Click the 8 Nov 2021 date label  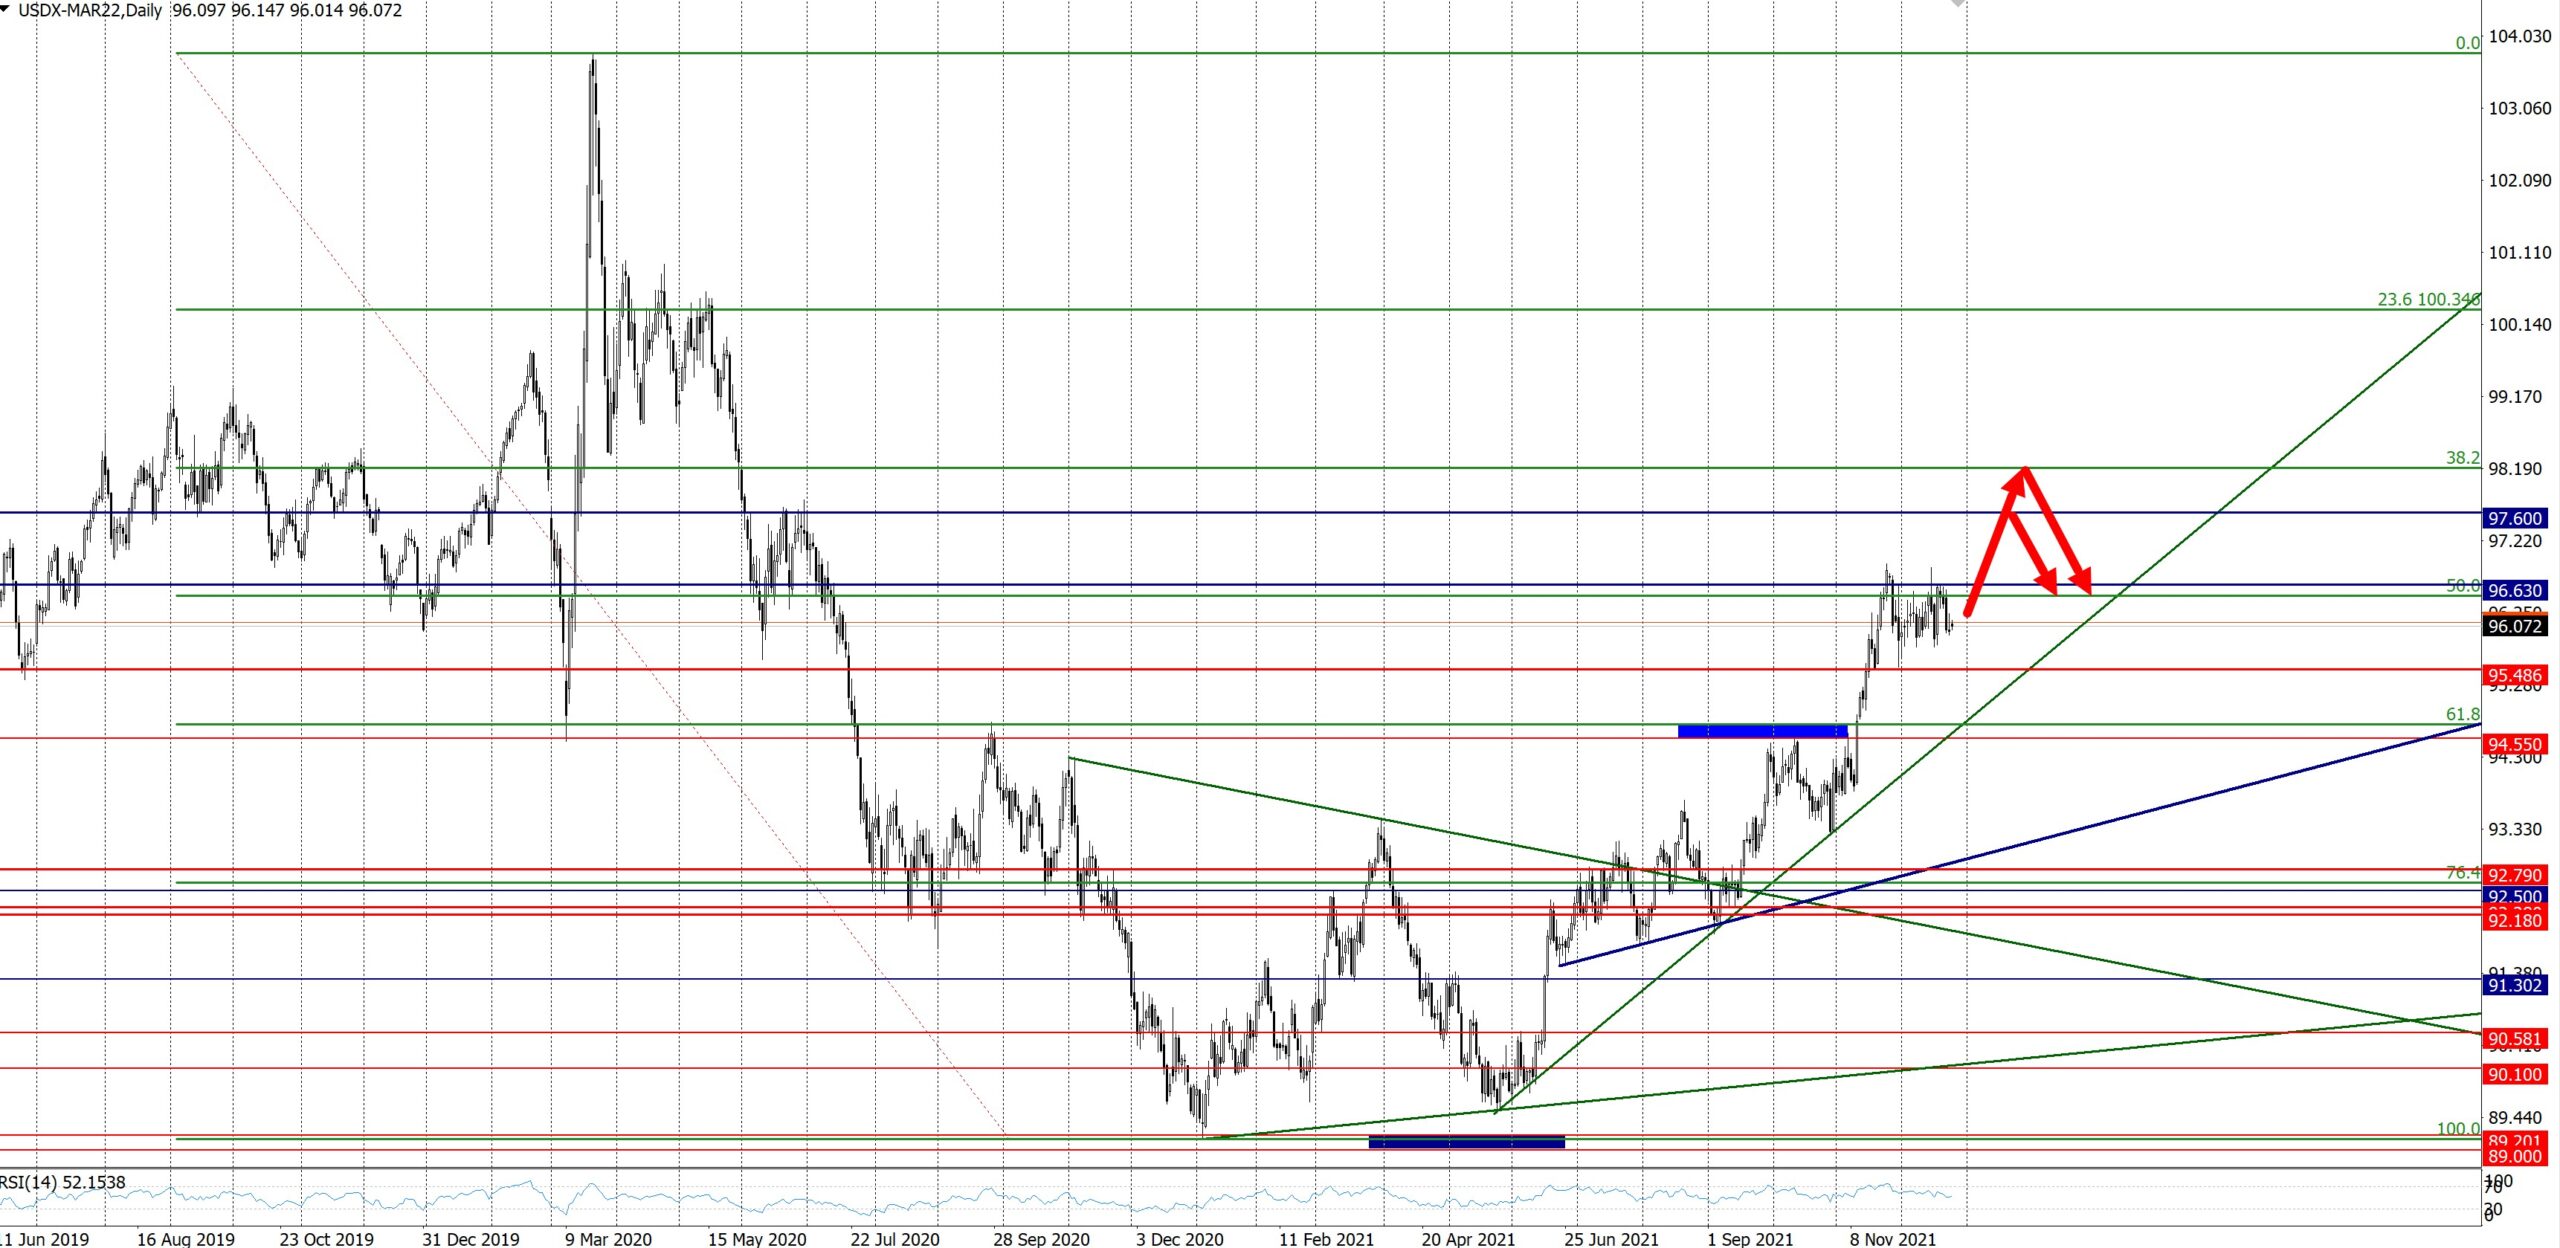(1892, 1238)
